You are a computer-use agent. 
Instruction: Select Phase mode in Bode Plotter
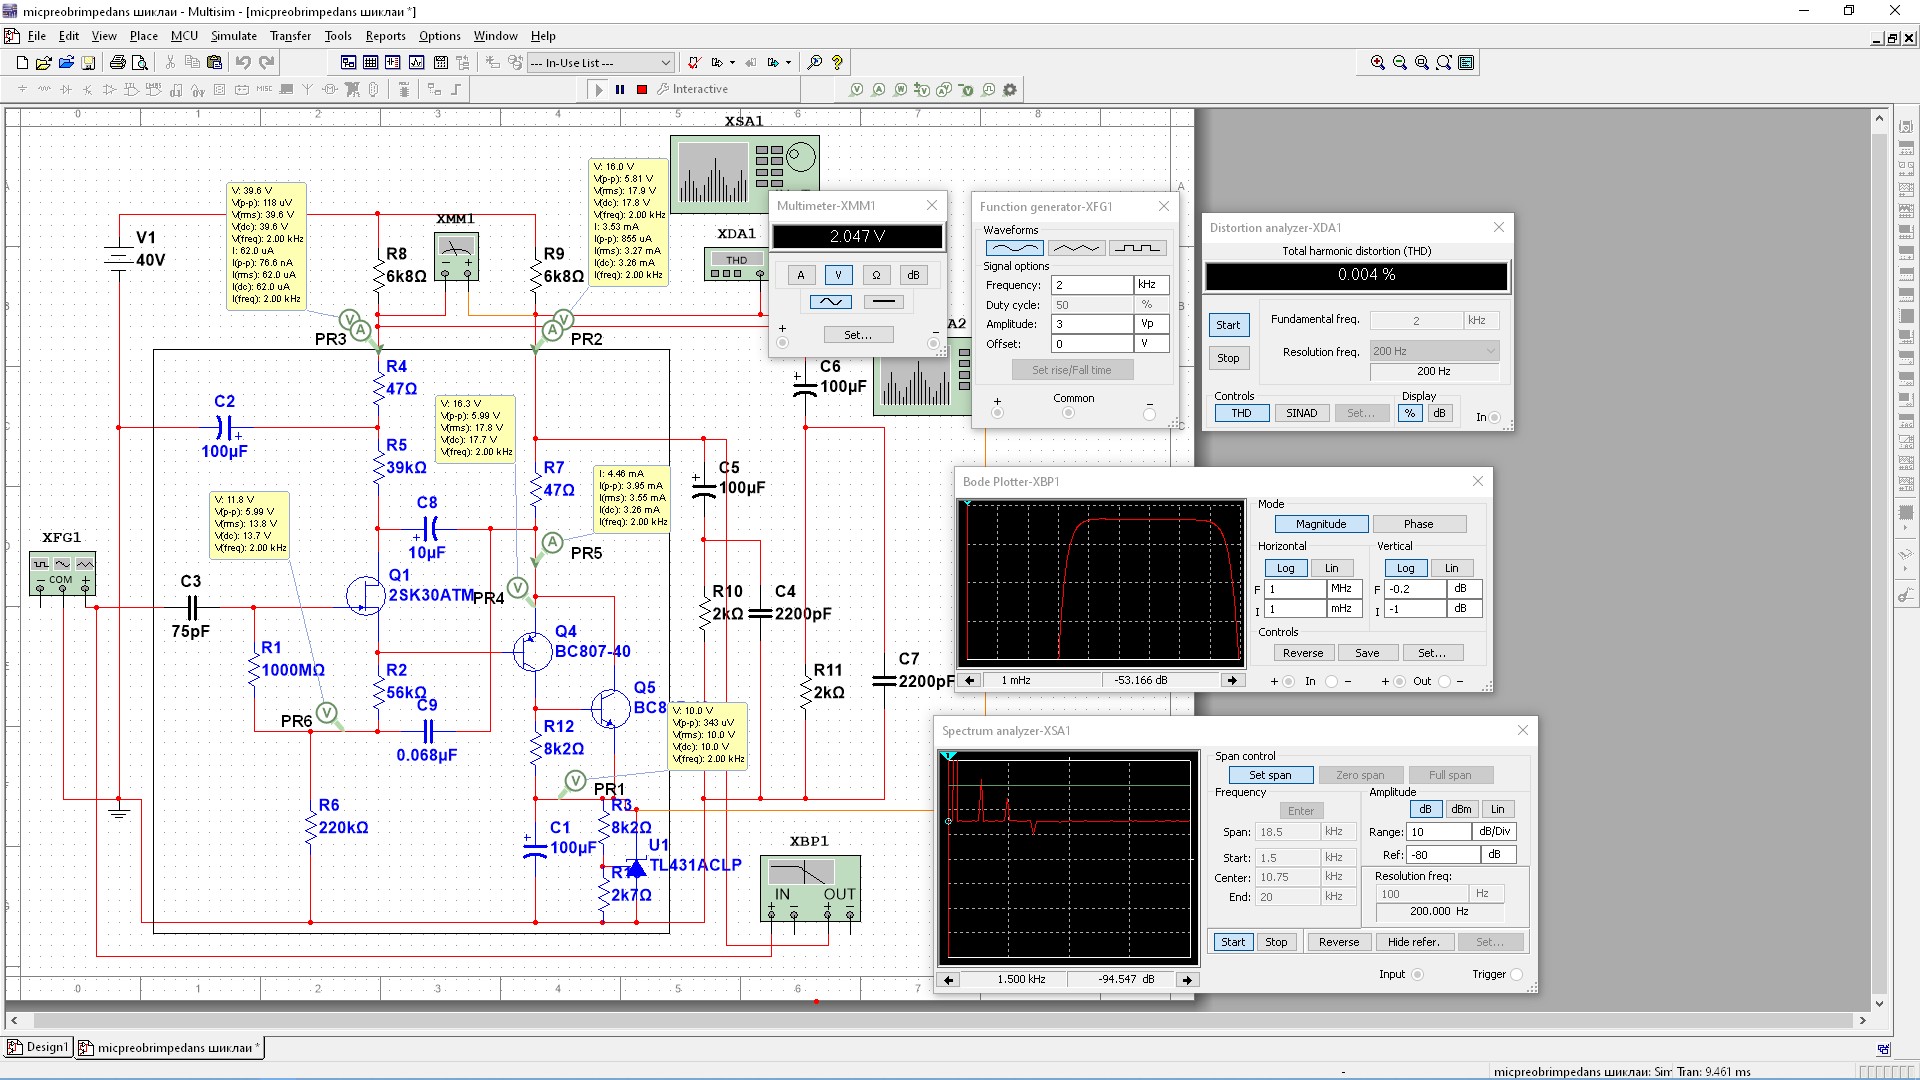click(x=1418, y=524)
